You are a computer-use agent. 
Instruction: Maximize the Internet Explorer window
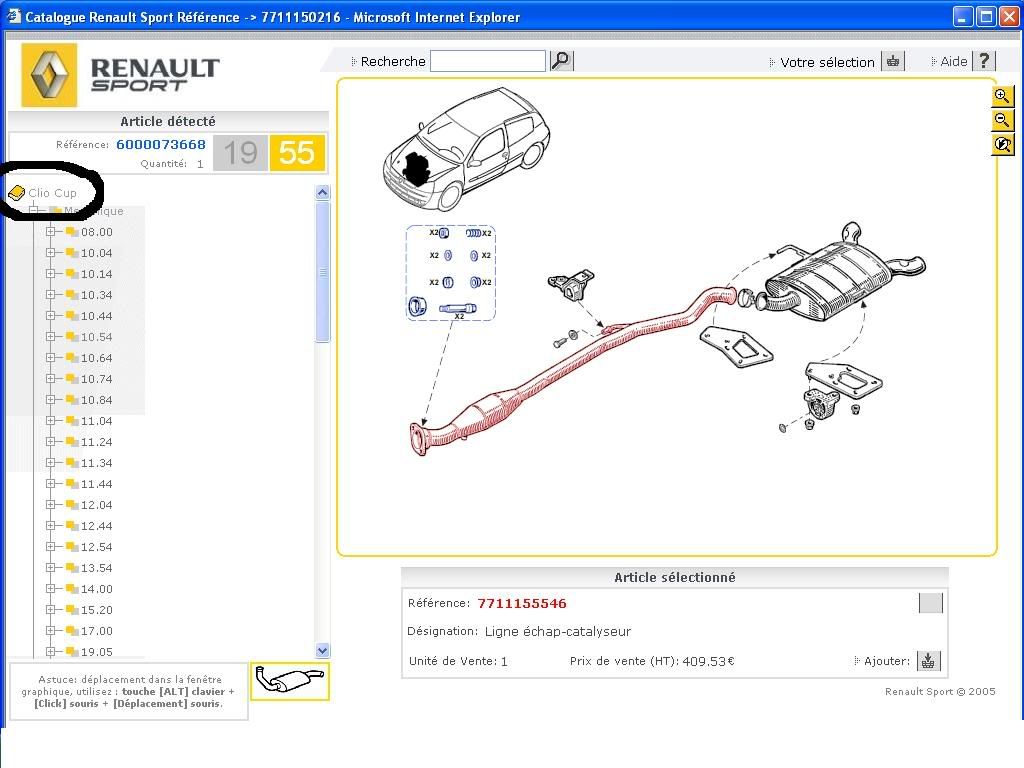986,16
